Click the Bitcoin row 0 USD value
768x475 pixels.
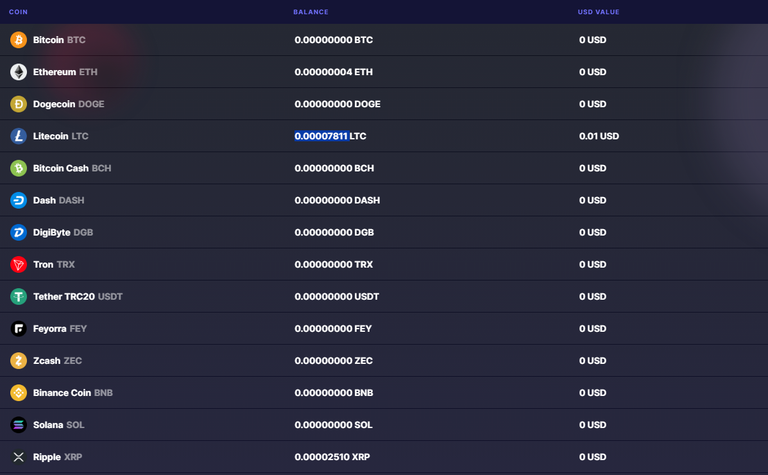(593, 40)
